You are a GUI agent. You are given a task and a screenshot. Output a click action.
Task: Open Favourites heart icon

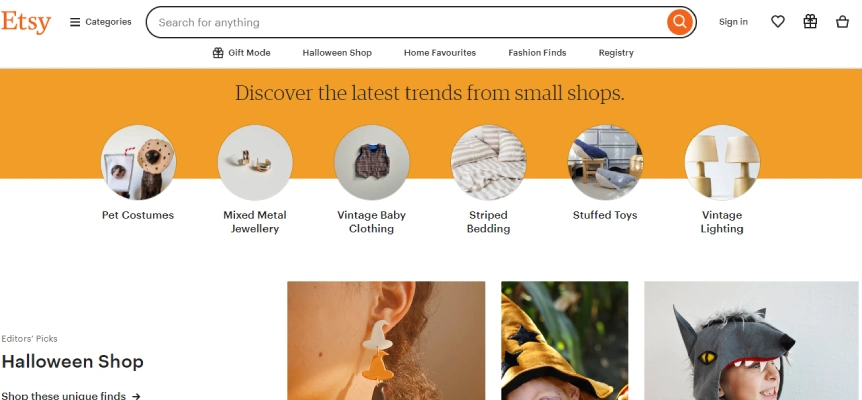[x=777, y=22]
